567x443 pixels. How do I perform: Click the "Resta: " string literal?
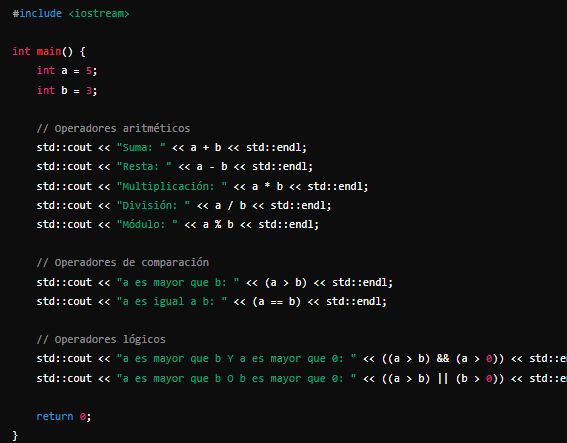144,167
